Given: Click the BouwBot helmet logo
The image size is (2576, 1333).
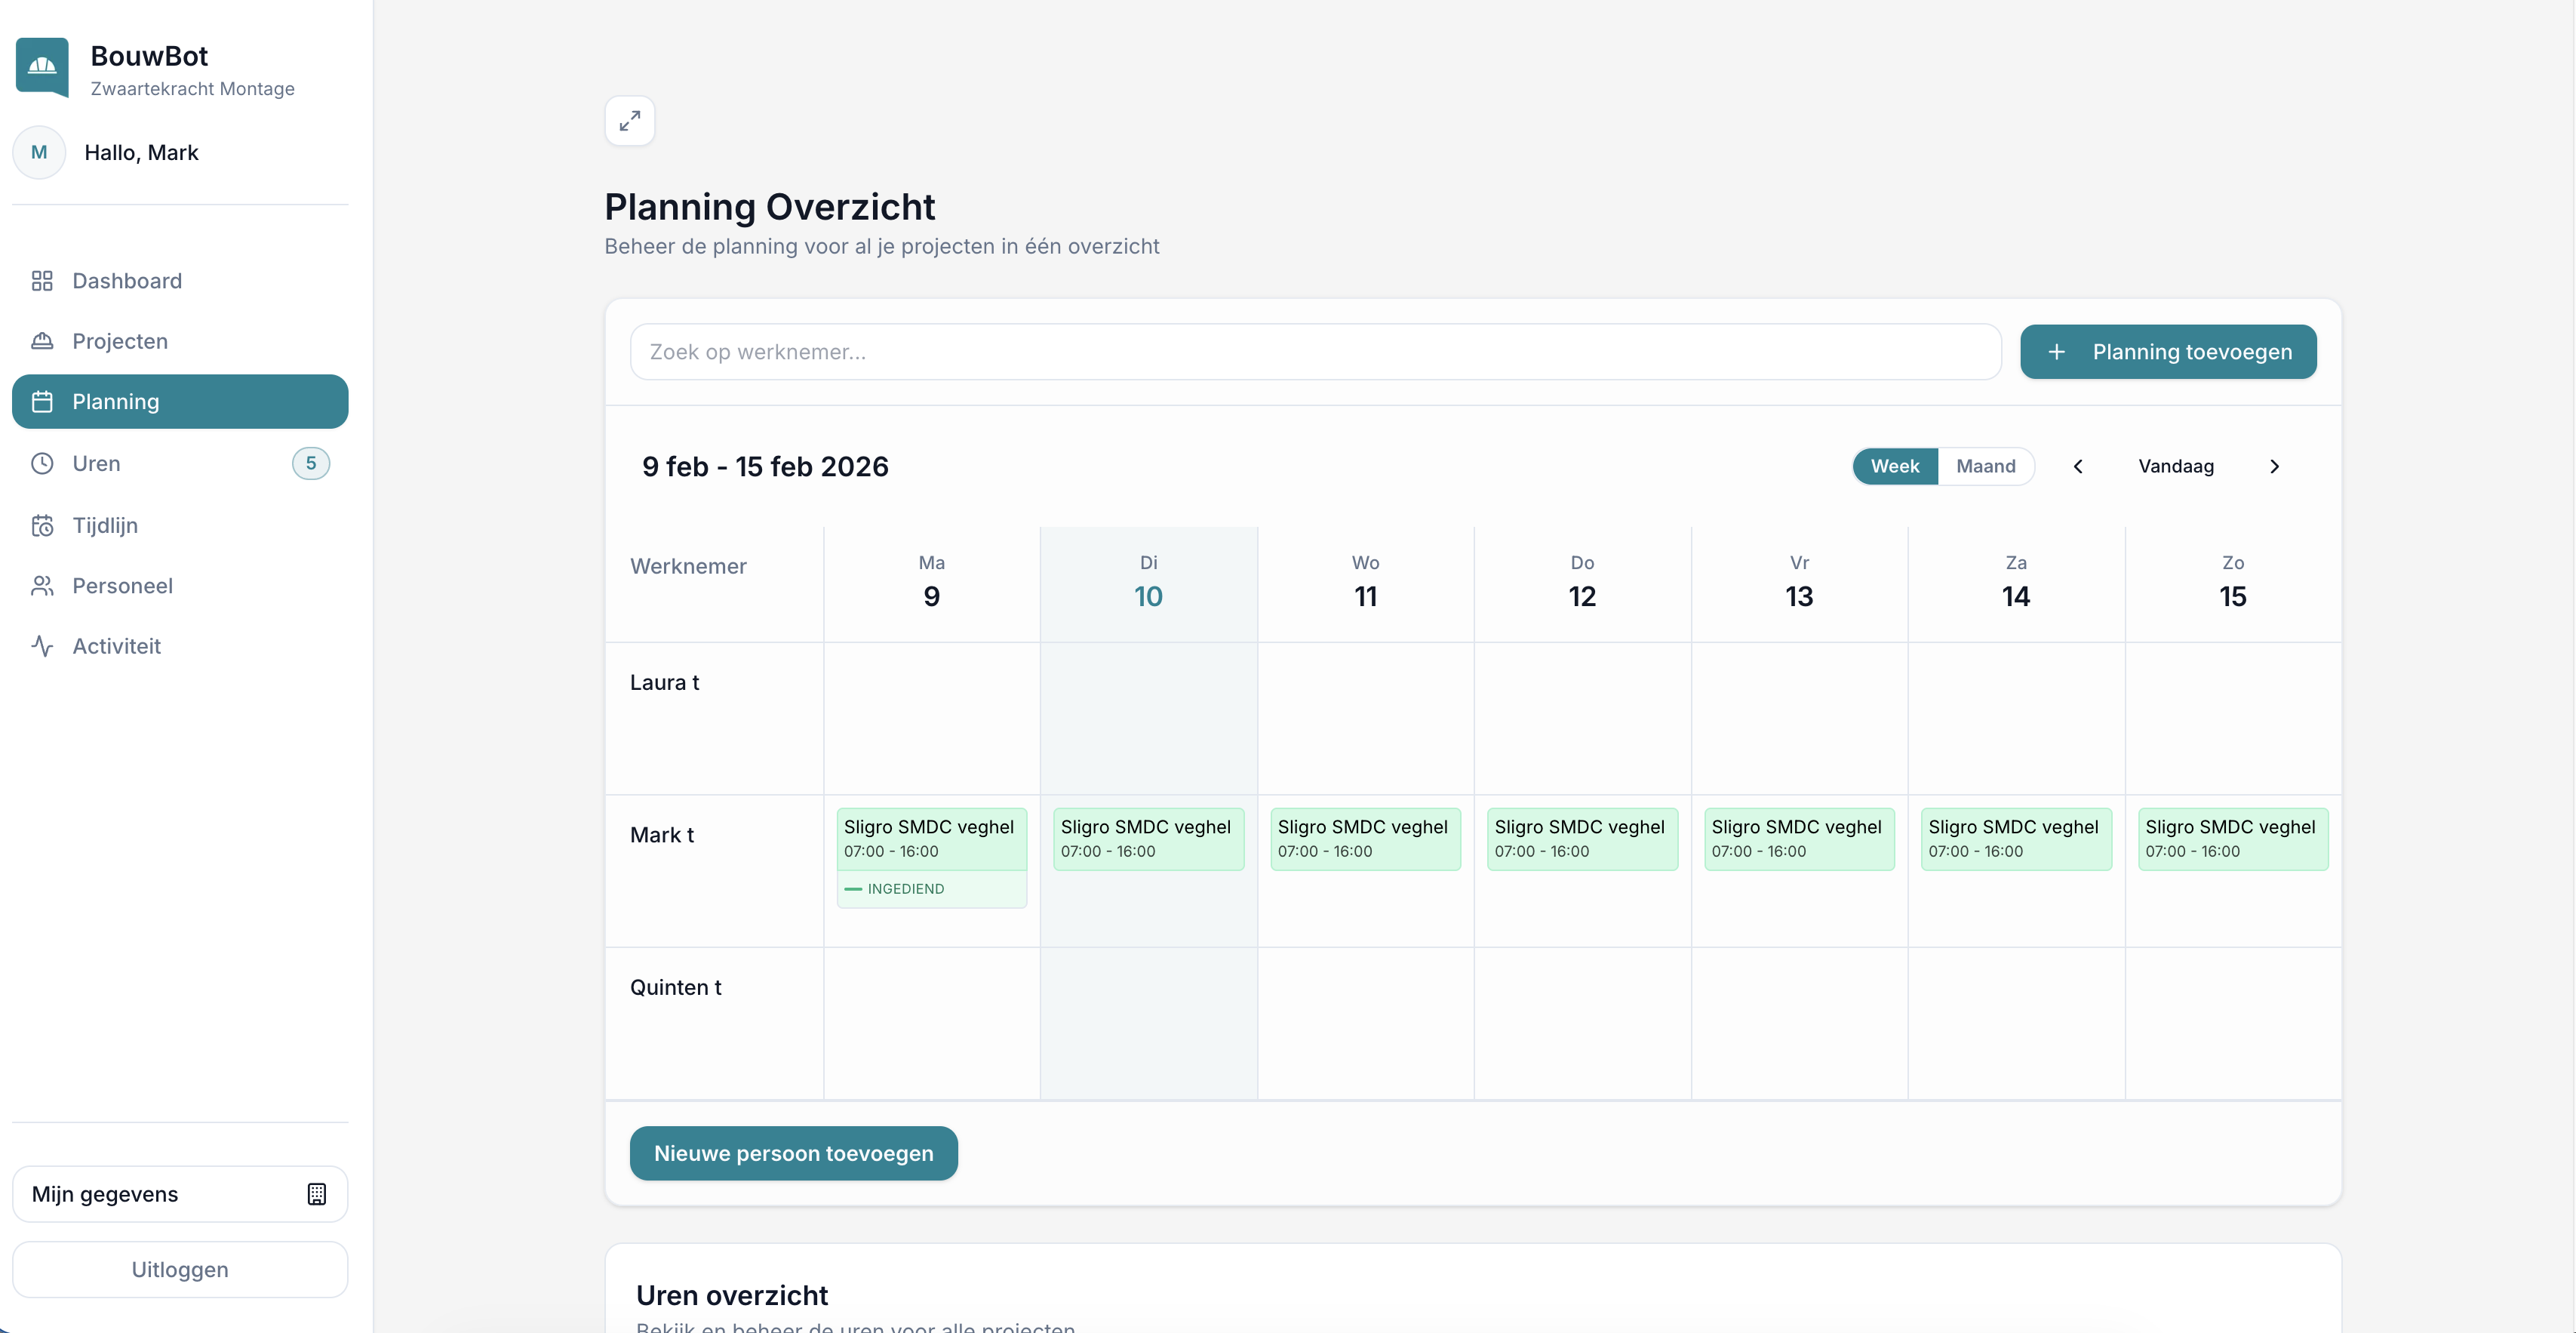Looking at the screenshot, I should [42, 67].
